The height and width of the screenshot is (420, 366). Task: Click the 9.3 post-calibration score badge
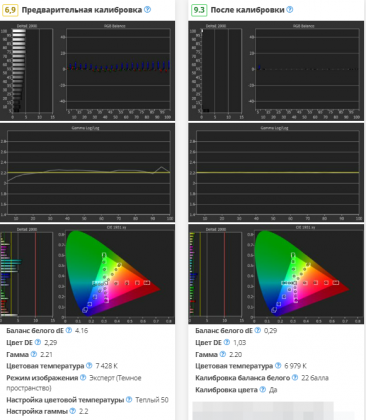pyautogui.click(x=199, y=10)
